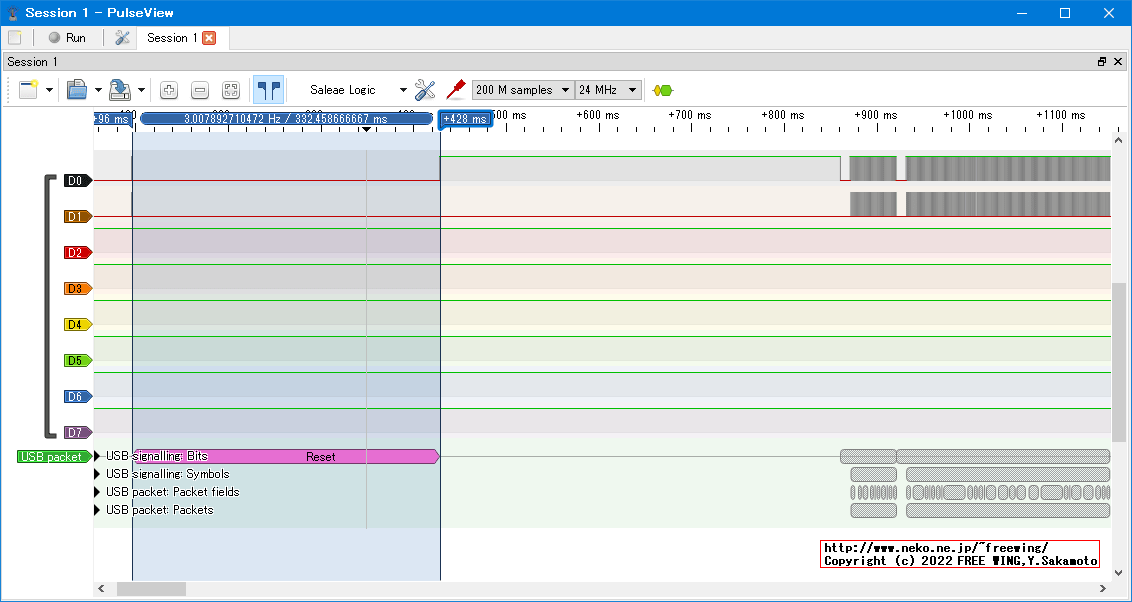Click the D0 channel label

point(76,181)
